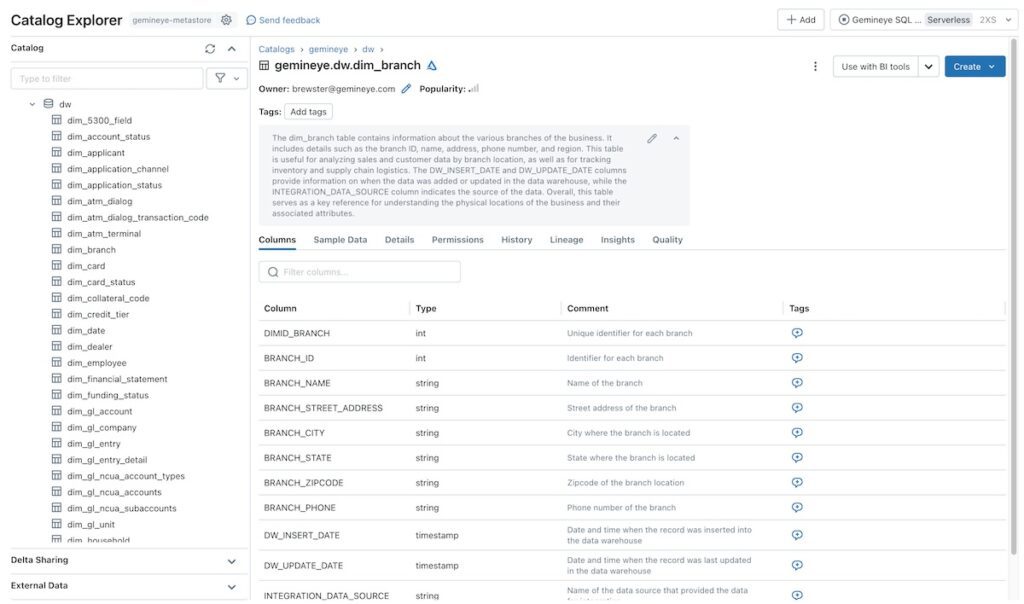
Task: Open the filter icon in the Catalog sidebar
Action: [218, 76]
